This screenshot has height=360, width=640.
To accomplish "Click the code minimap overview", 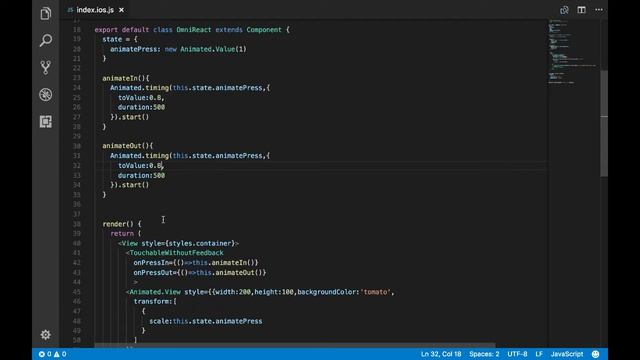I will click(573, 51).
